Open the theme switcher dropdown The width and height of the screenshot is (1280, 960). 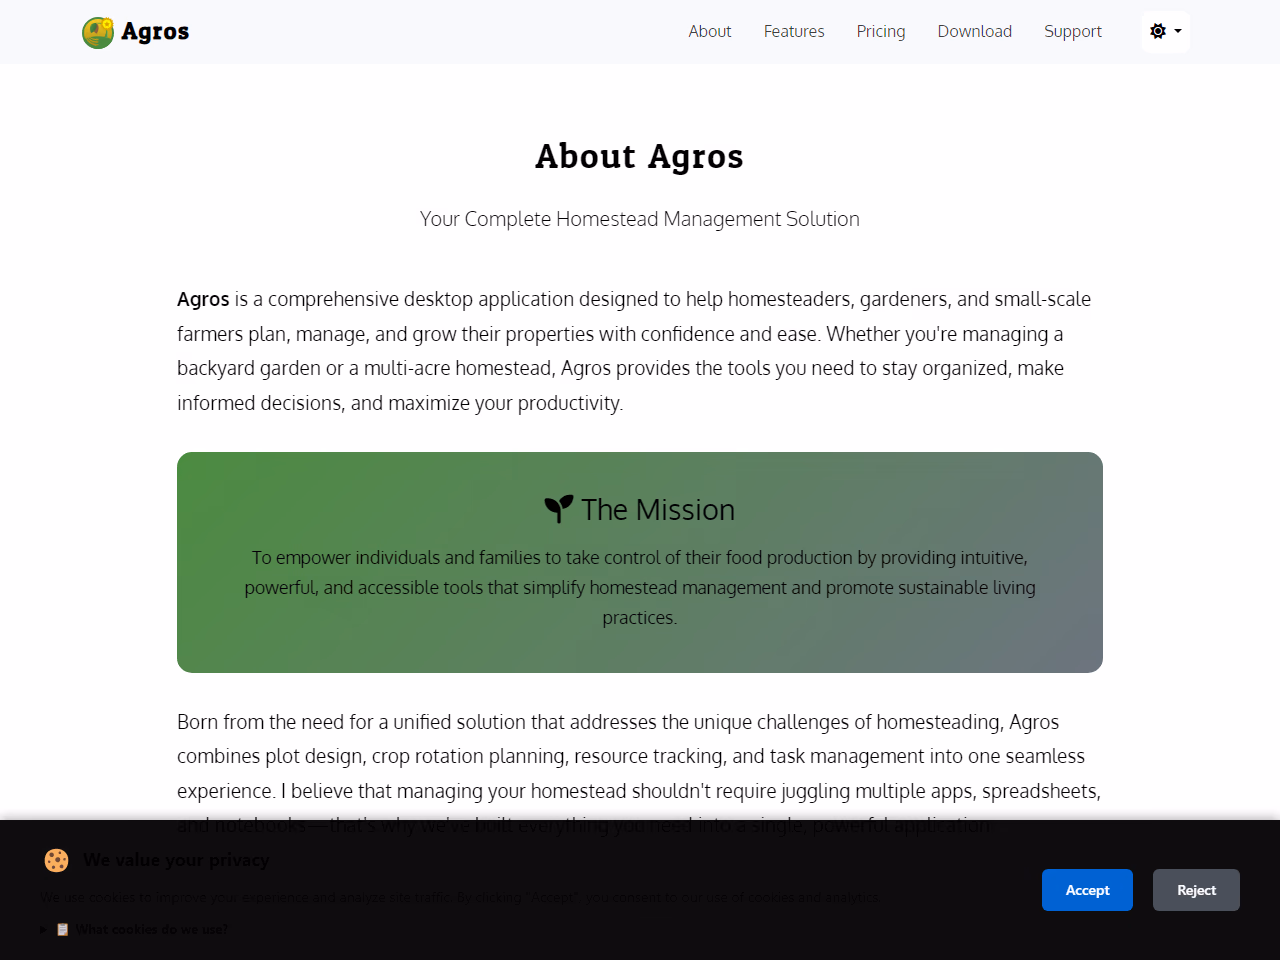coord(1166,31)
